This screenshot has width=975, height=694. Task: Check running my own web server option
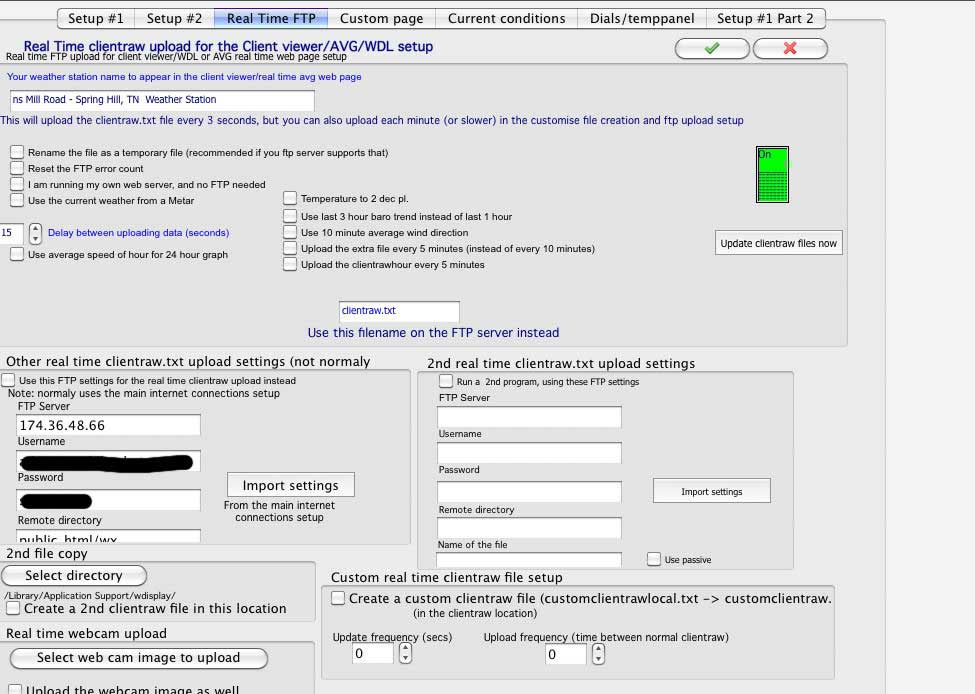tap(17, 184)
